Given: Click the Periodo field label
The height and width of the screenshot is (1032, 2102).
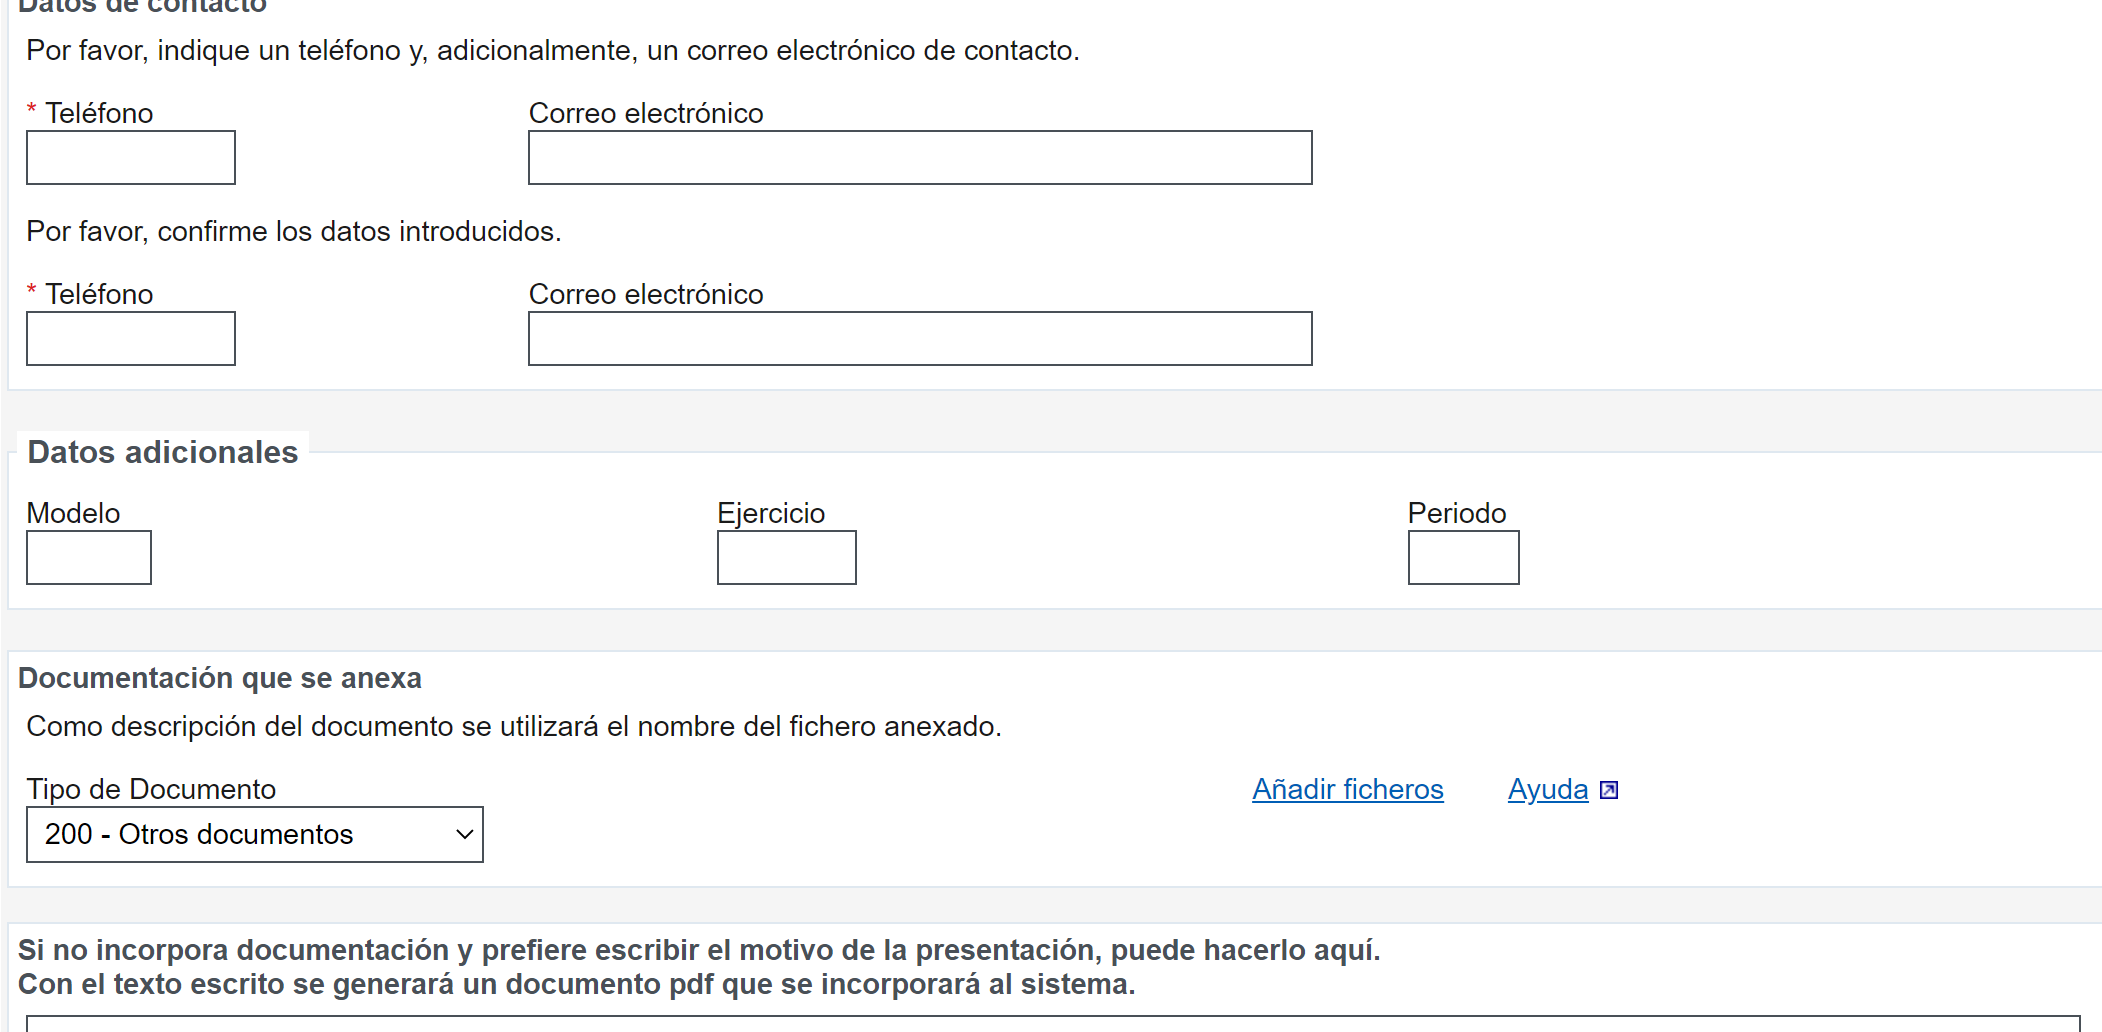Looking at the screenshot, I should 1456,513.
